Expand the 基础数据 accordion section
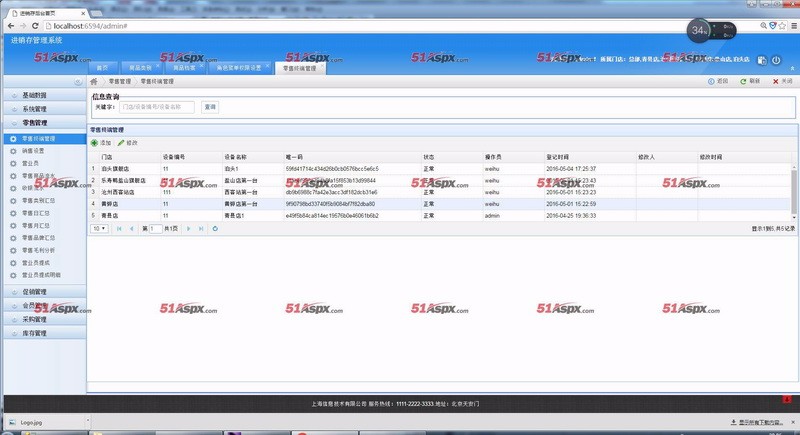This screenshot has width=800, height=435. 44,95
